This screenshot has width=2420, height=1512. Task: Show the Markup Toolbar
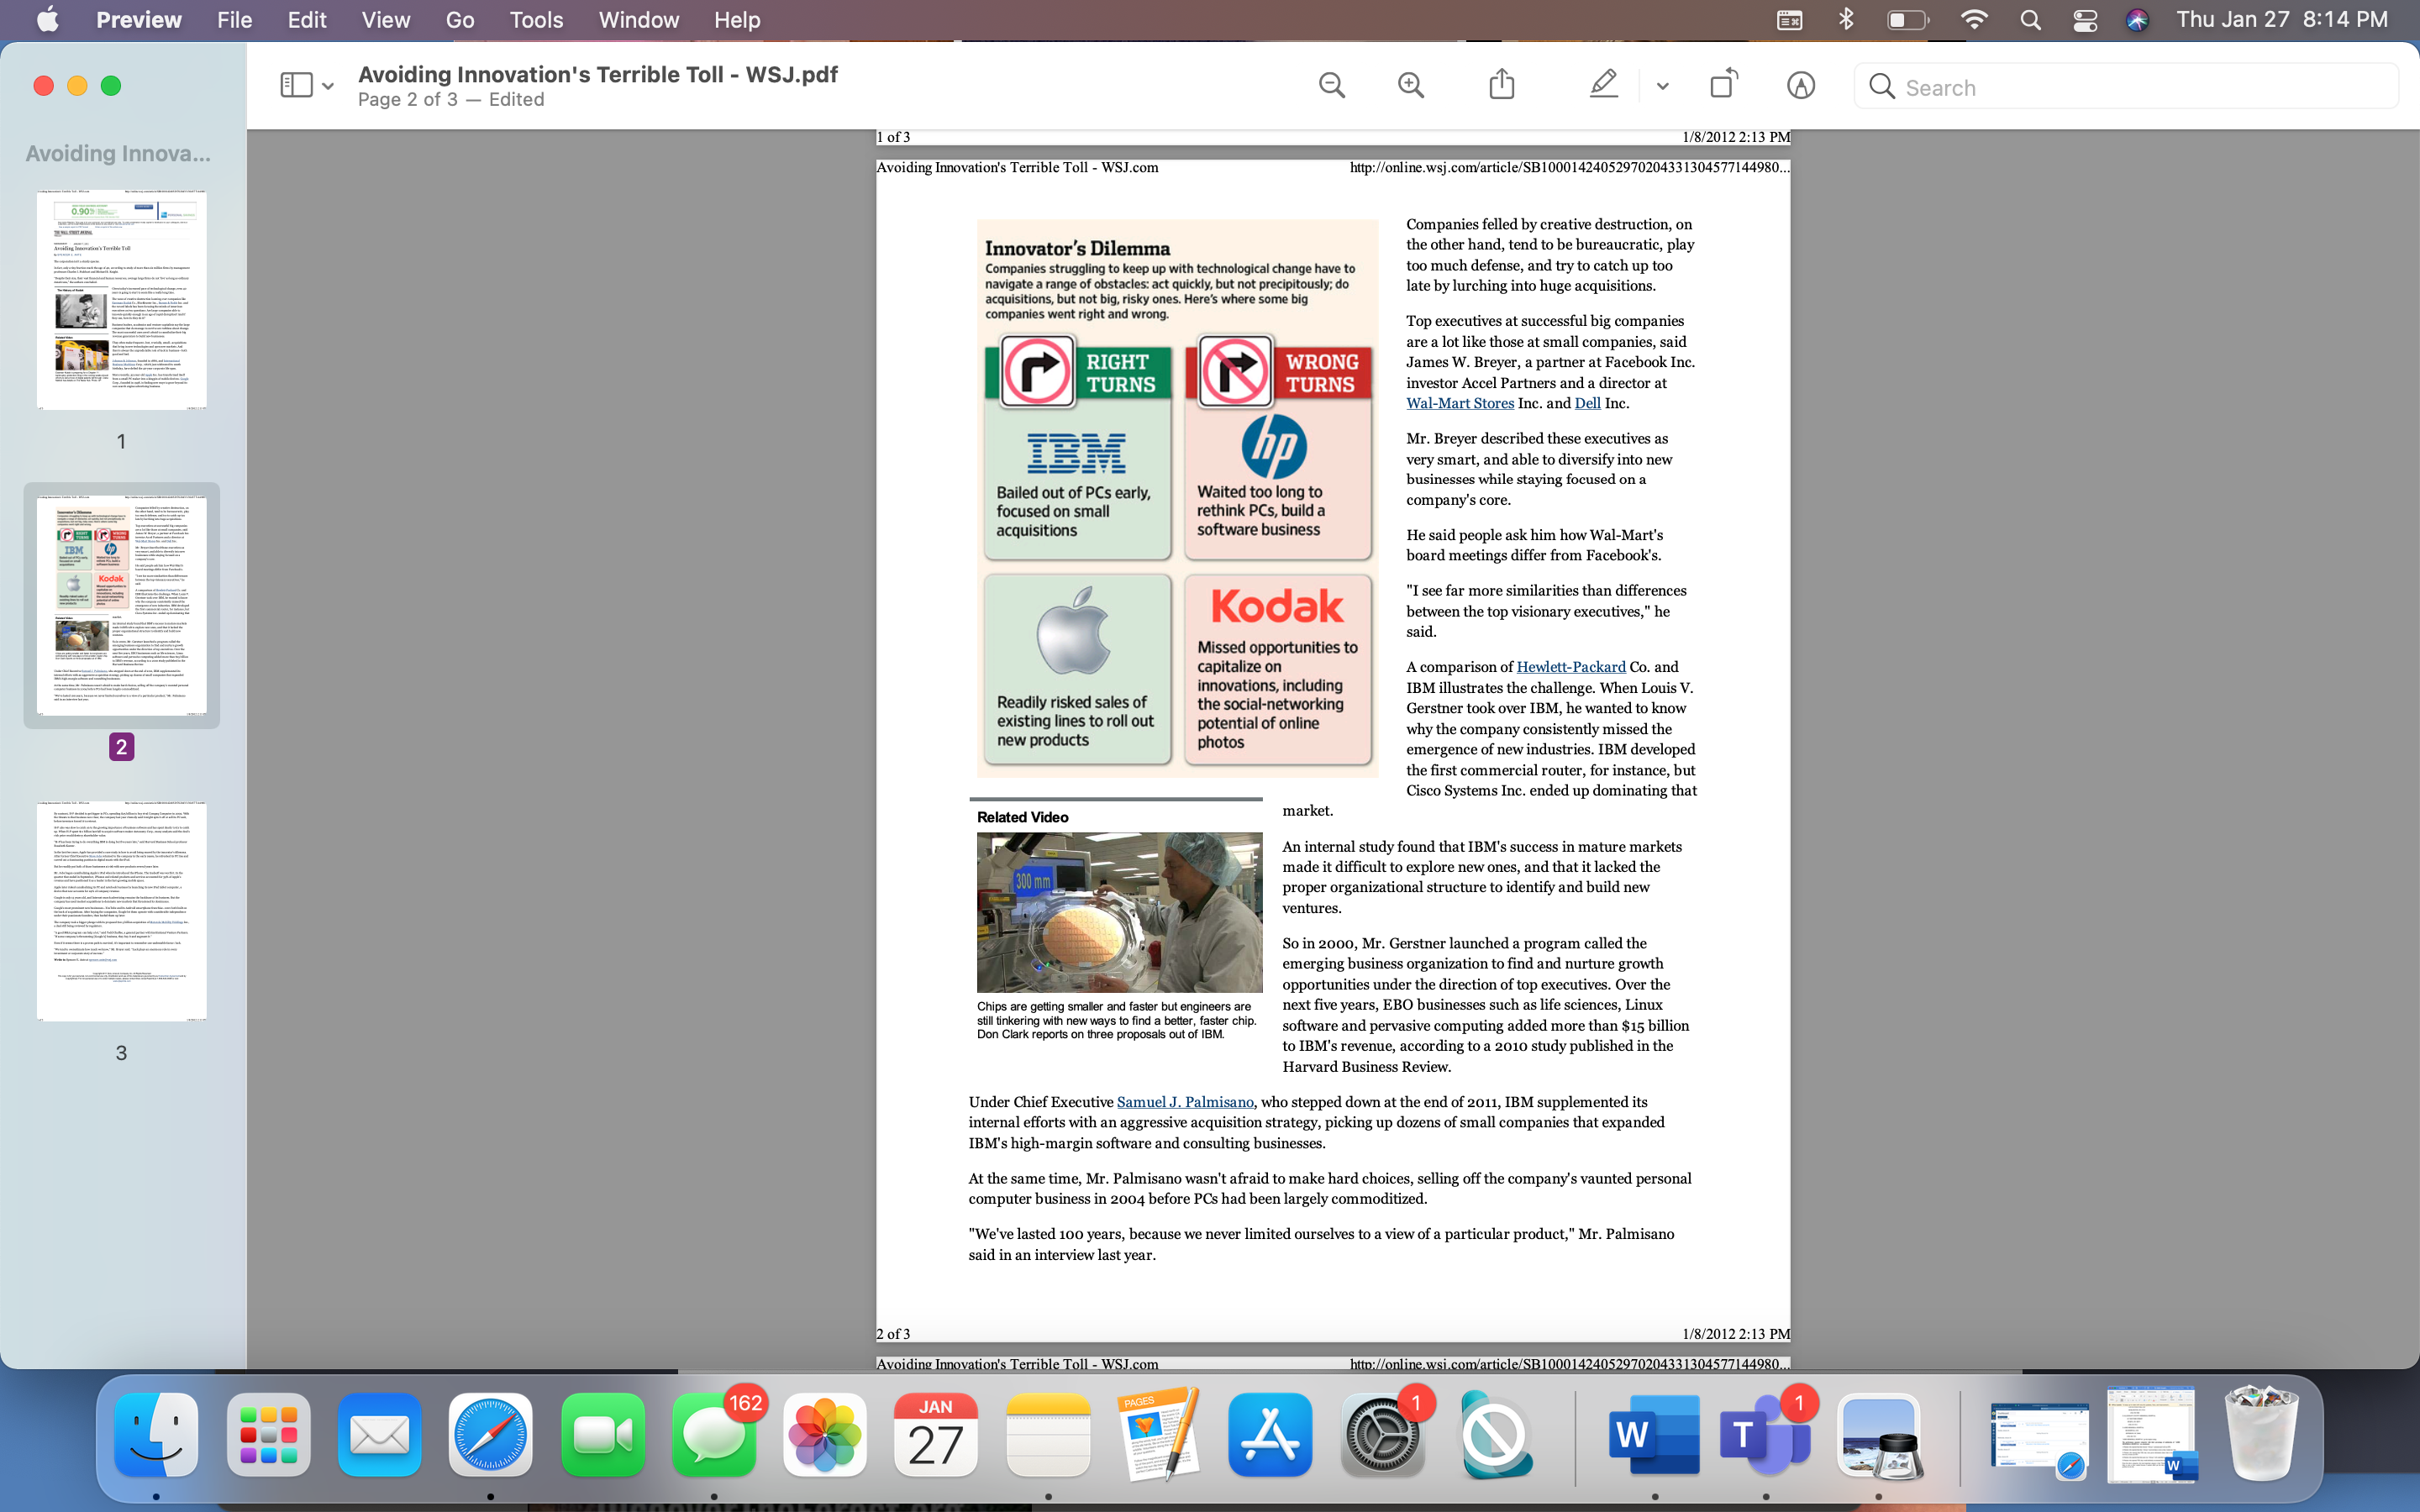point(1799,85)
